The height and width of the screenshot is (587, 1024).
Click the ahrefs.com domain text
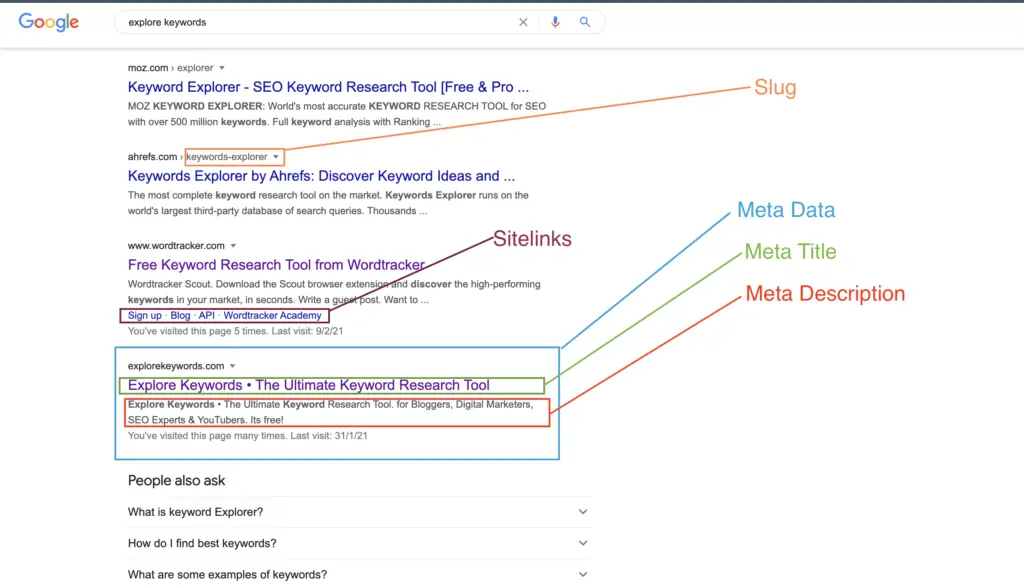(152, 157)
